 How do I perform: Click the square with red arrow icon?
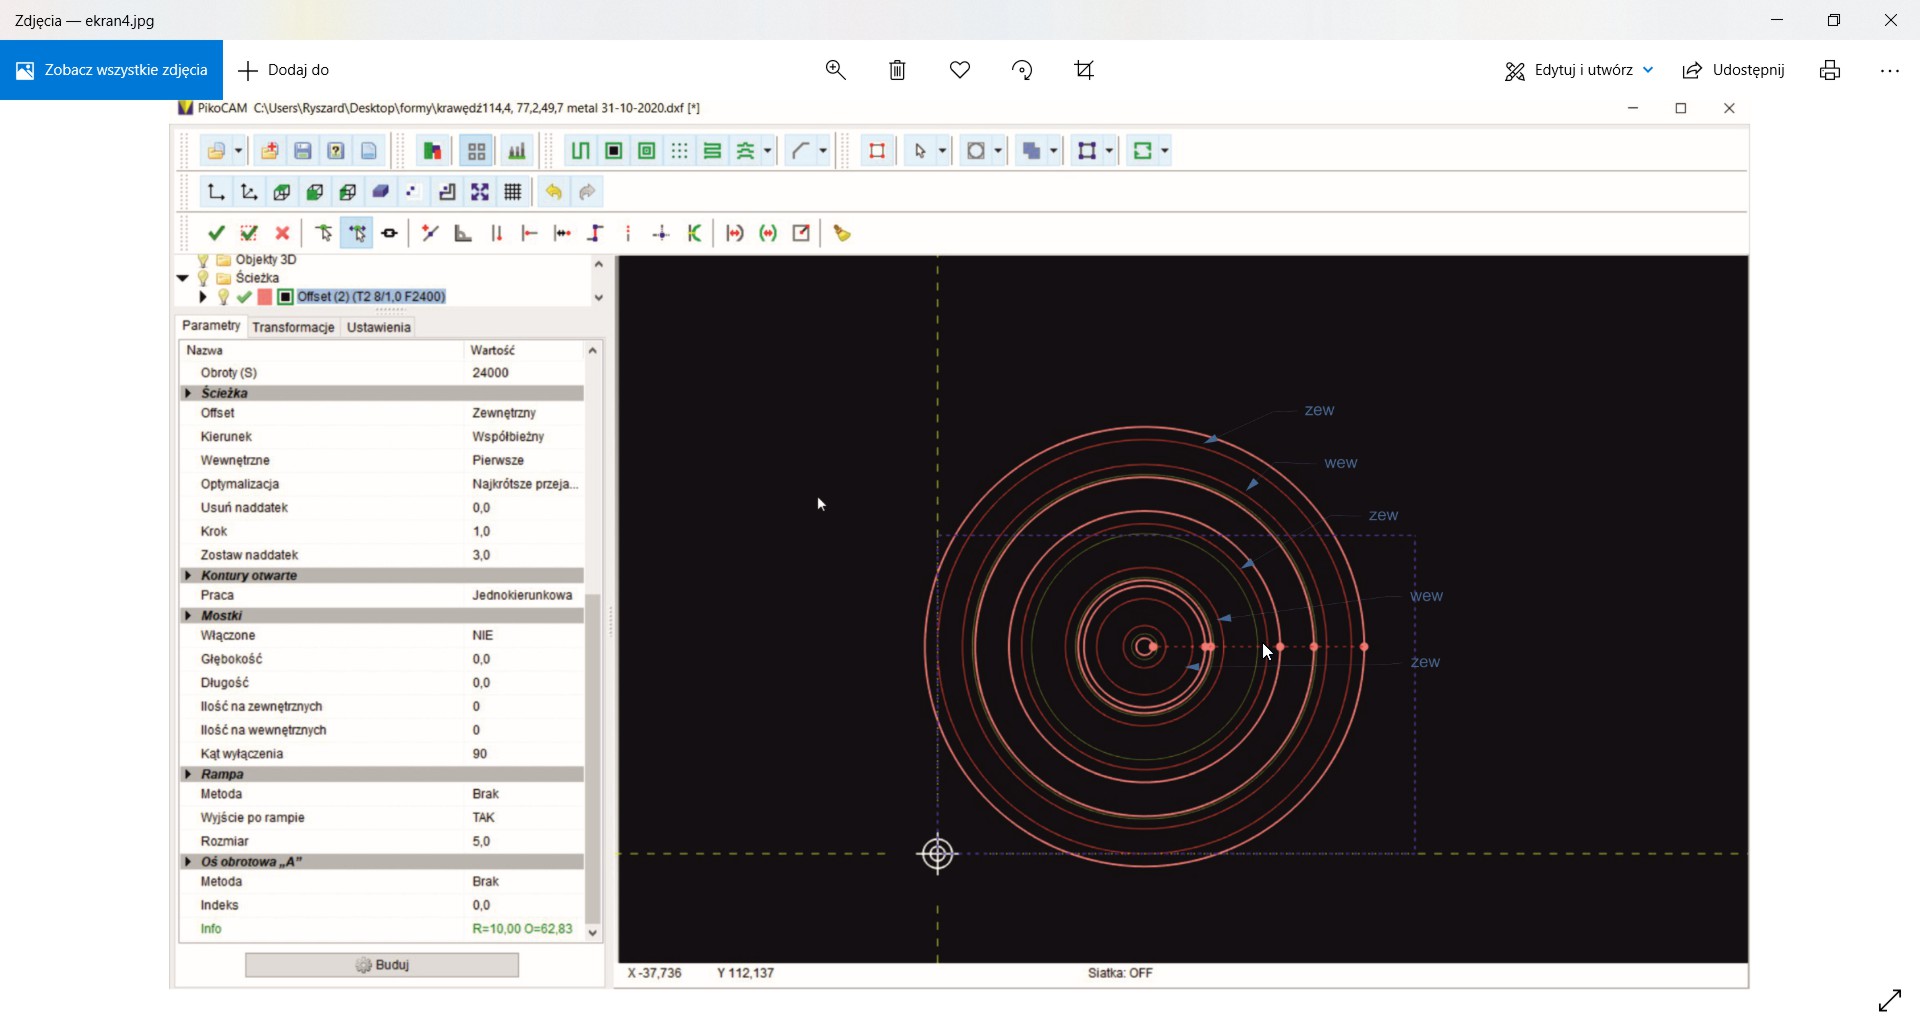tap(802, 235)
